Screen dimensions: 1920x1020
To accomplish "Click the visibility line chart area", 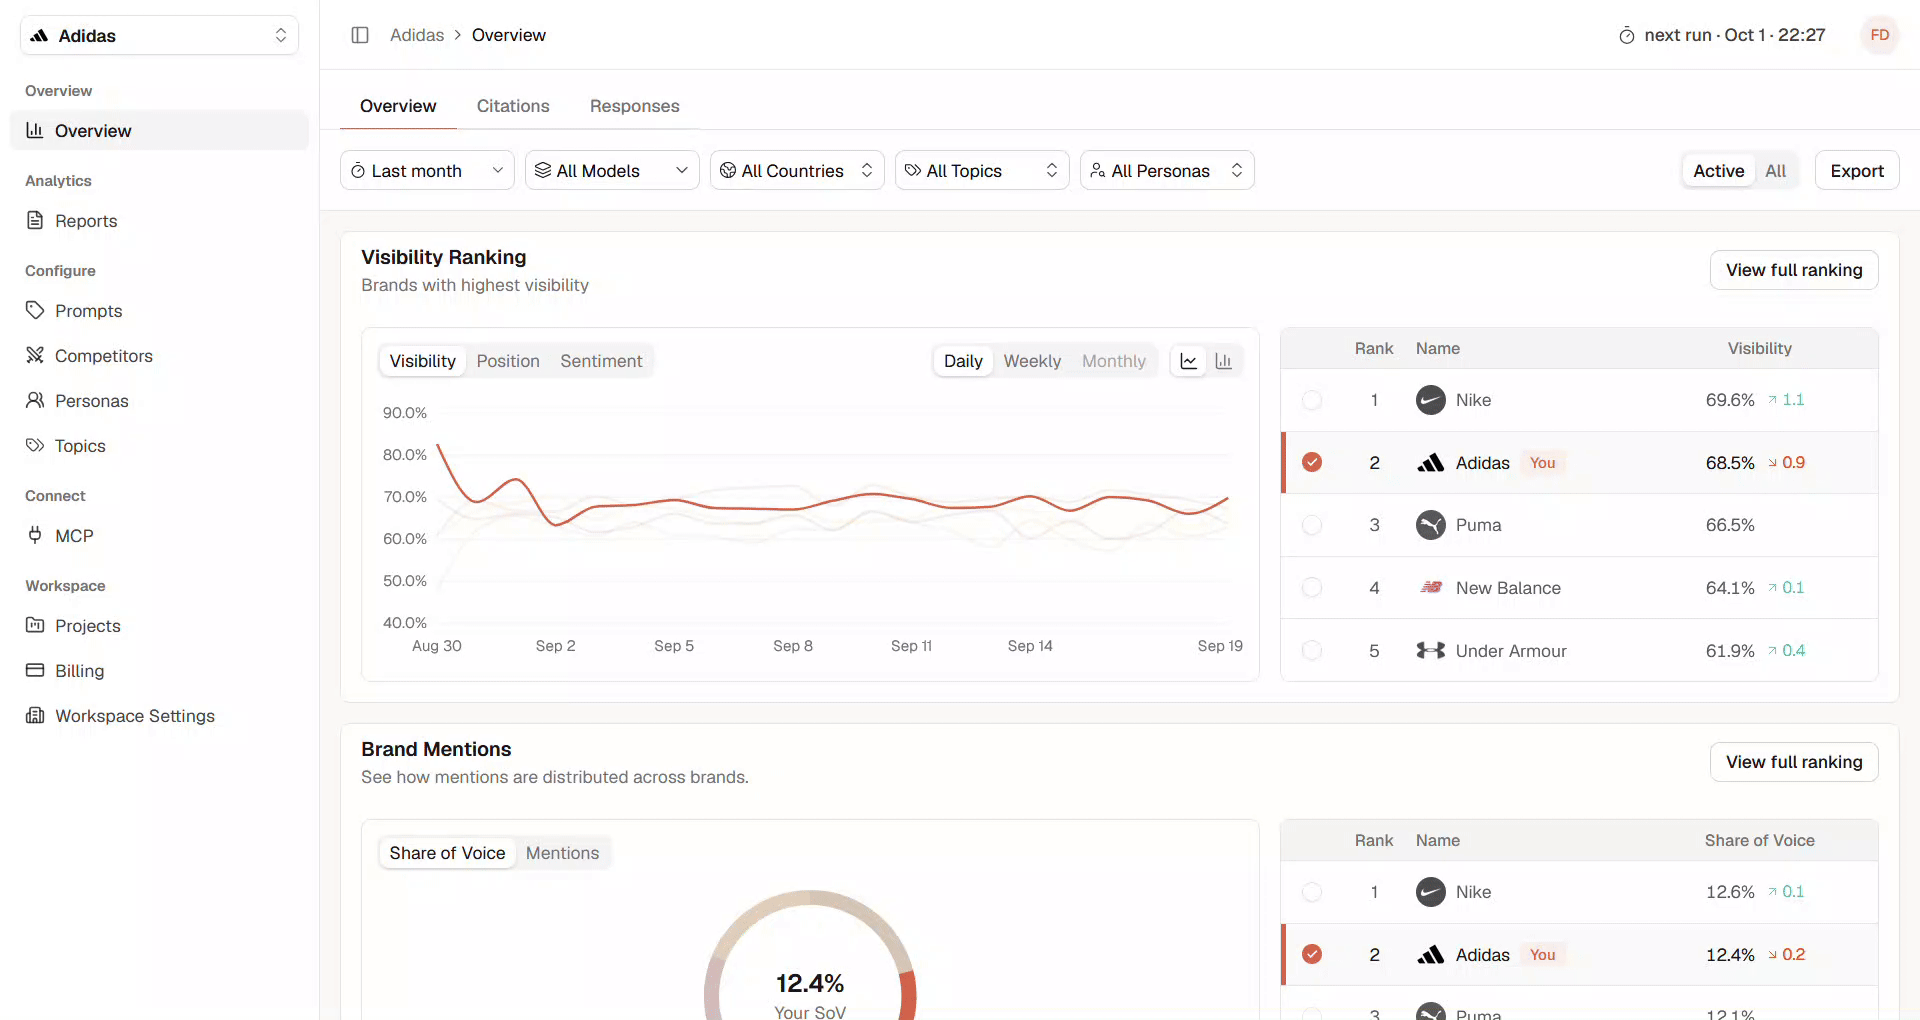I will pos(833,517).
